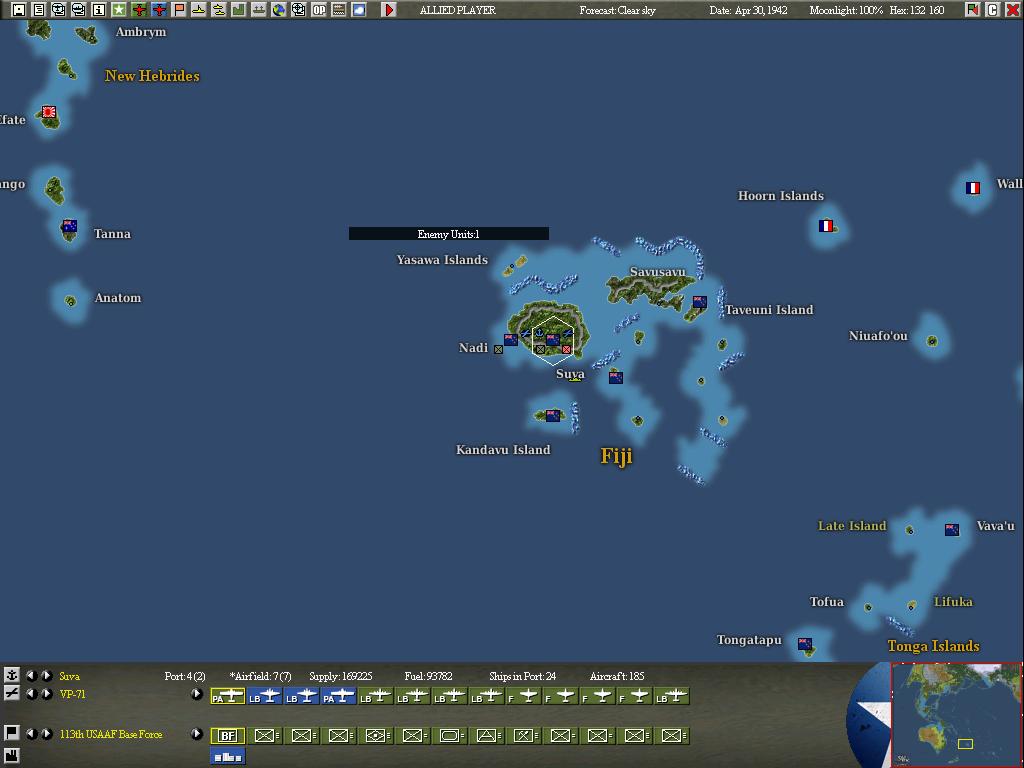Select the ground unit icon with circle-dot symbol
1024x768 pixels.
tap(376, 736)
